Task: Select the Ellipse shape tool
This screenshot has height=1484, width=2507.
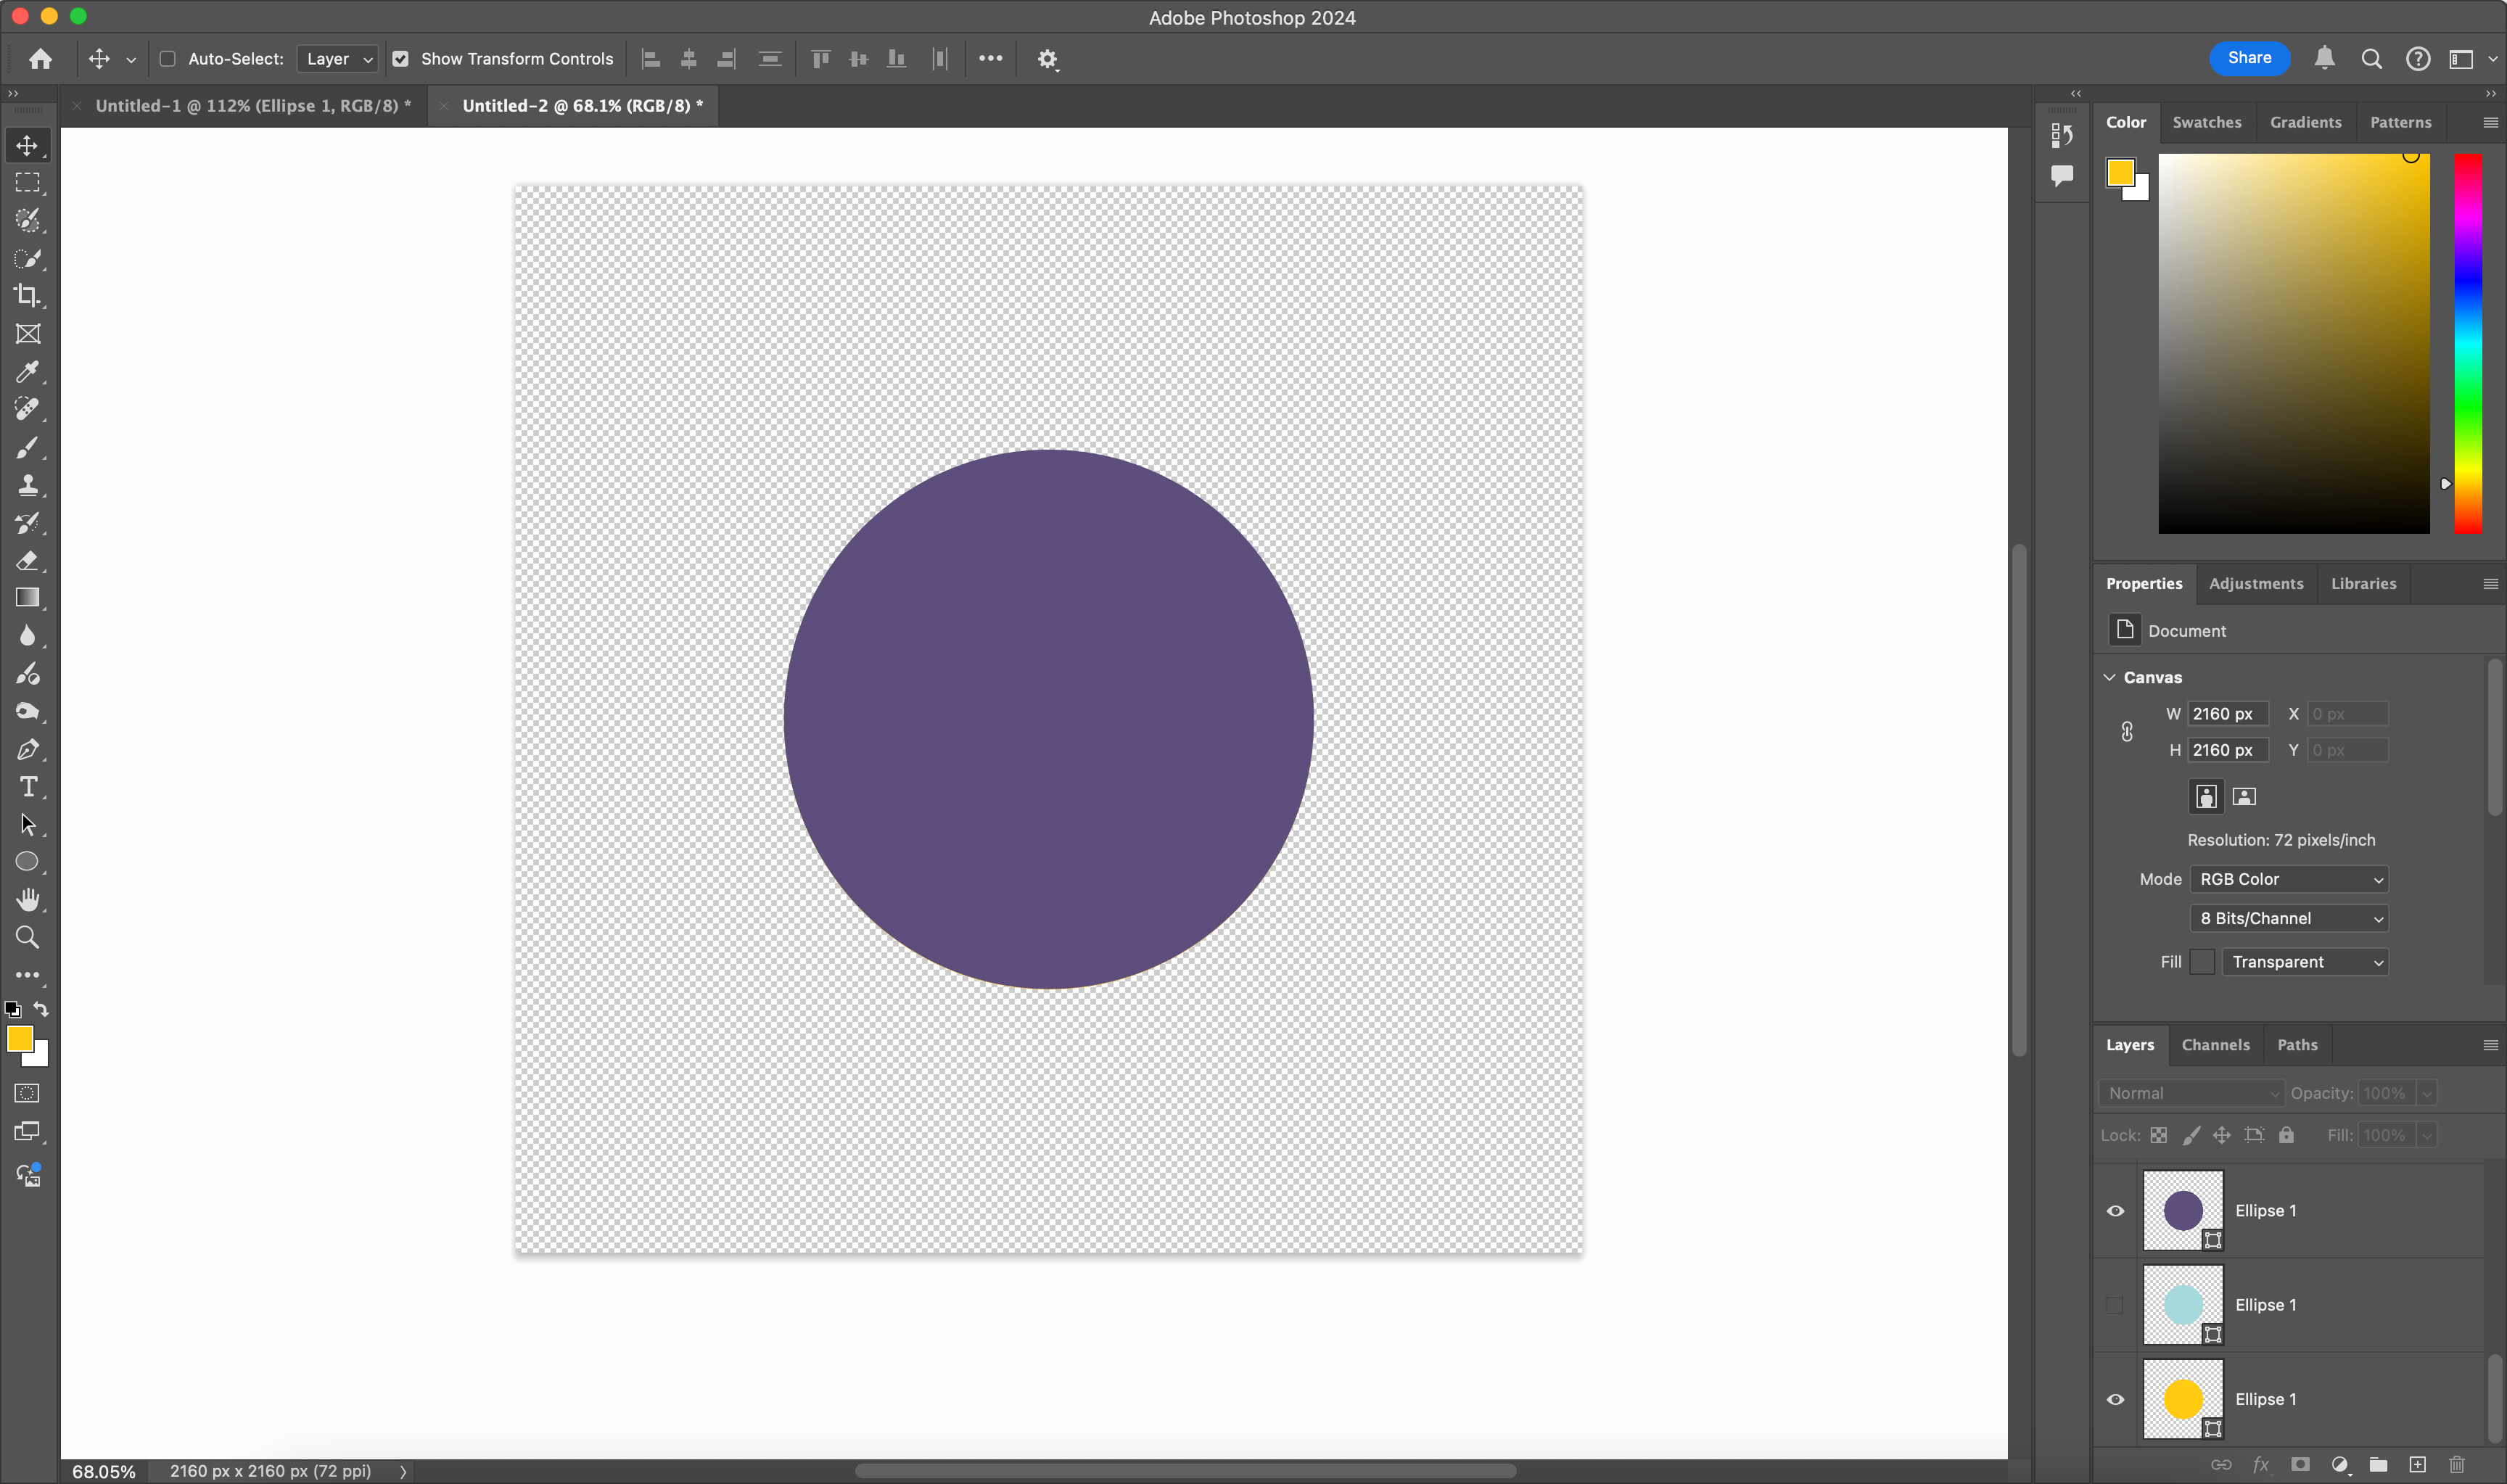Action: (x=28, y=861)
